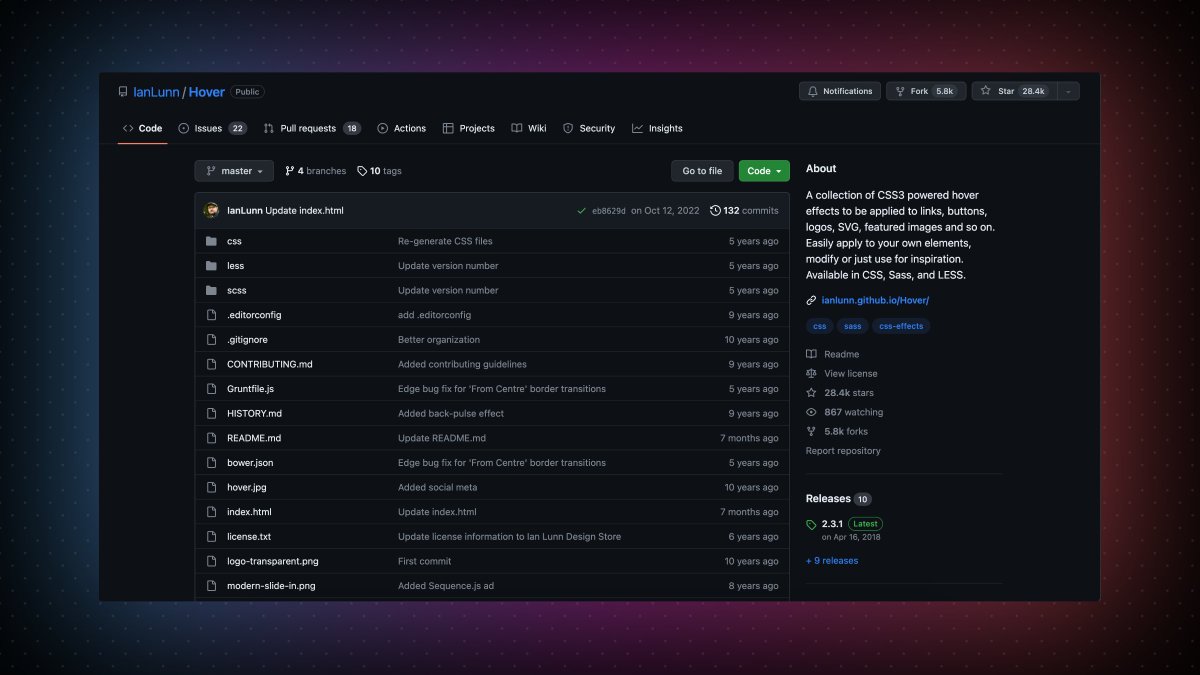Click the Notifications bell button
The image size is (1200, 675).
click(840, 91)
